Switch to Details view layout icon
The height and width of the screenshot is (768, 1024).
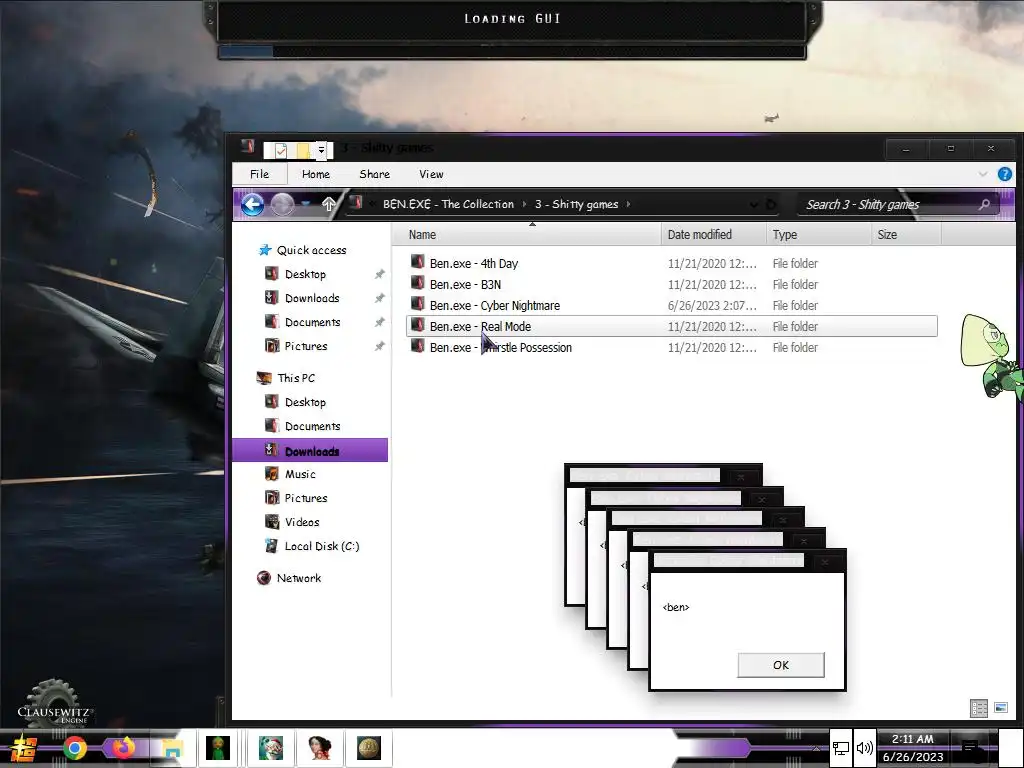click(978, 708)
